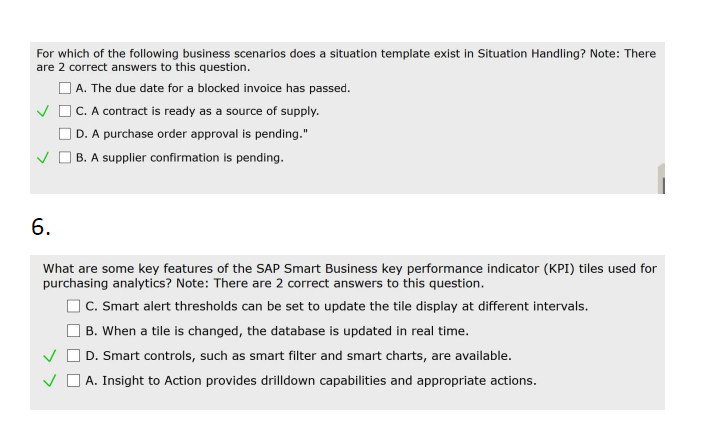
Task: Click green checkmark beside supplier confirmation answer
Action: [42, 158]
